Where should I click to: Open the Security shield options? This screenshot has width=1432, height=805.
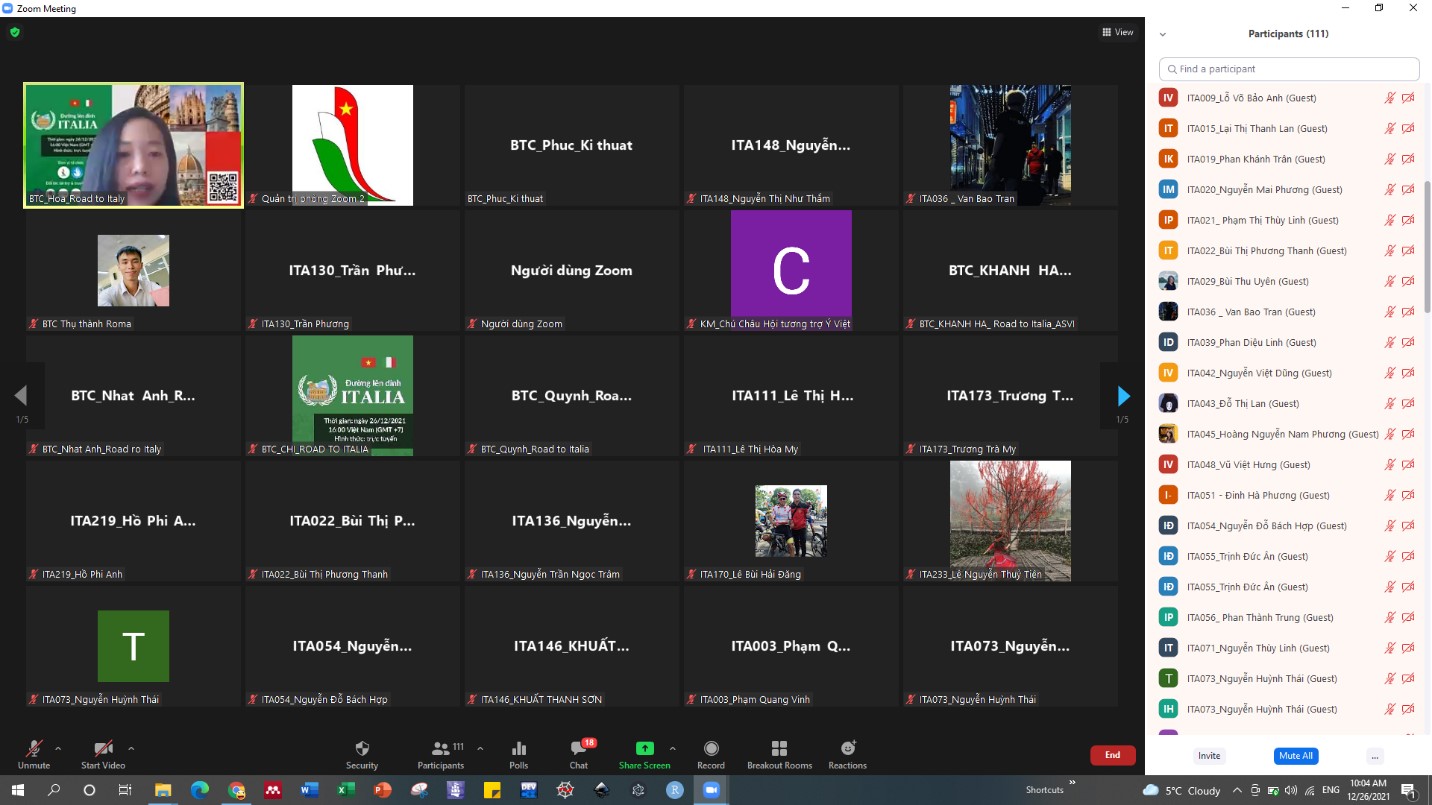coord(362,749)
